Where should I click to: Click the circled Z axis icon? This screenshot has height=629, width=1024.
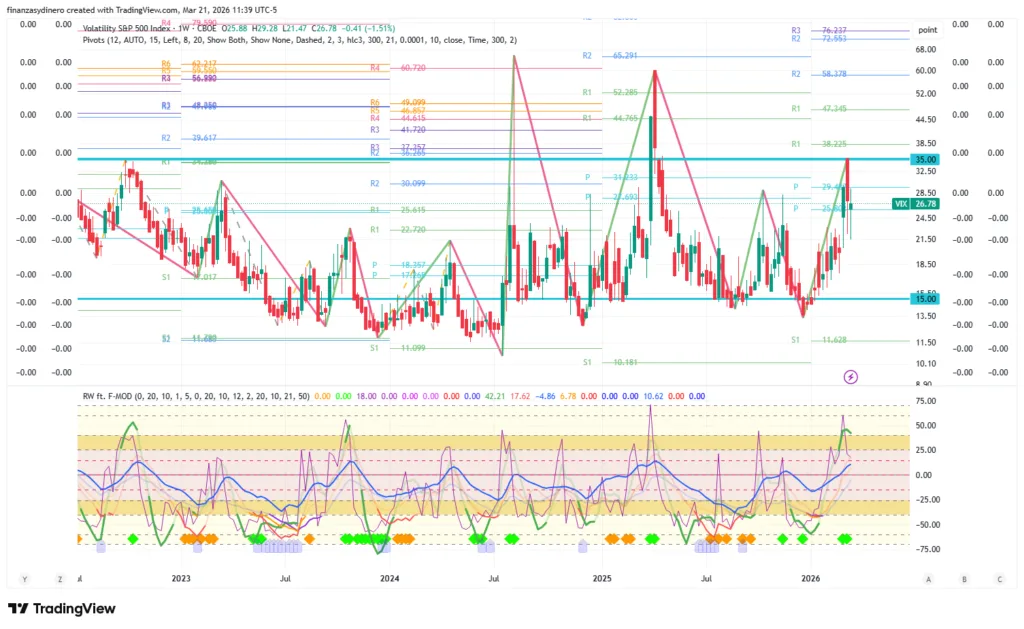[60, 579]
